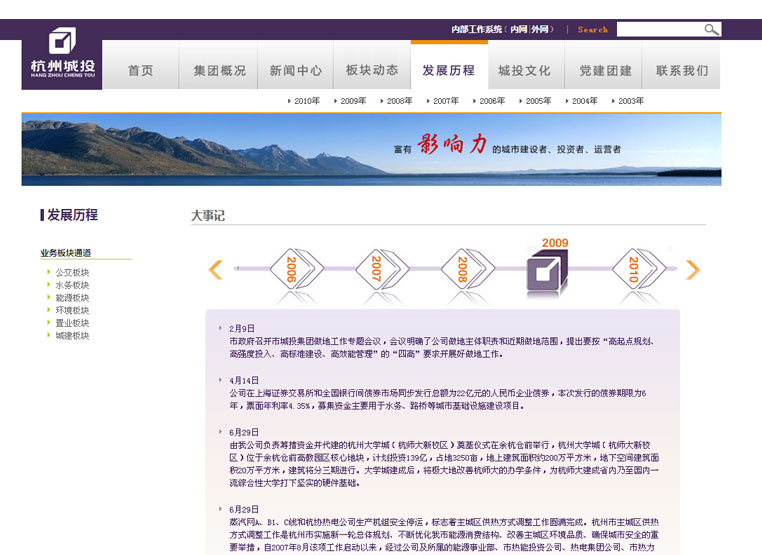Click the mountain lake banner image
762x555 pixels.
(x=371, y=150)
